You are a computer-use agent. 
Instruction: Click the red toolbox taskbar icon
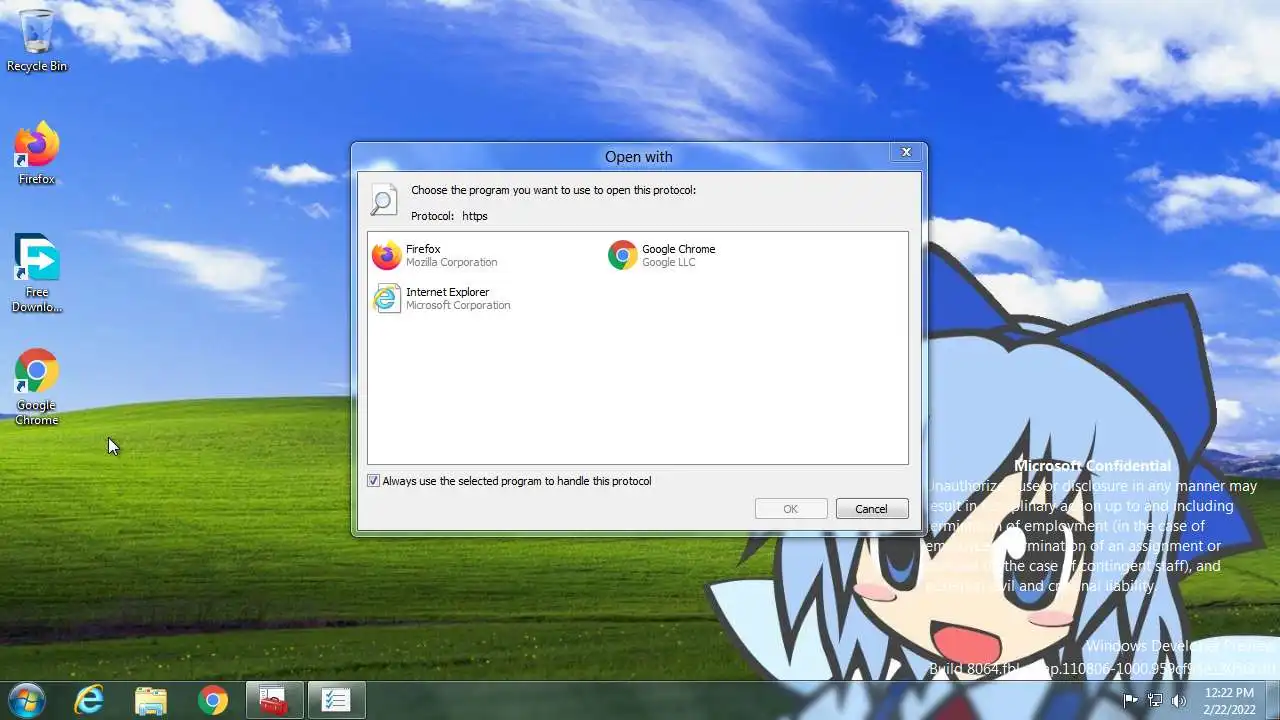[x=274, y=700]
